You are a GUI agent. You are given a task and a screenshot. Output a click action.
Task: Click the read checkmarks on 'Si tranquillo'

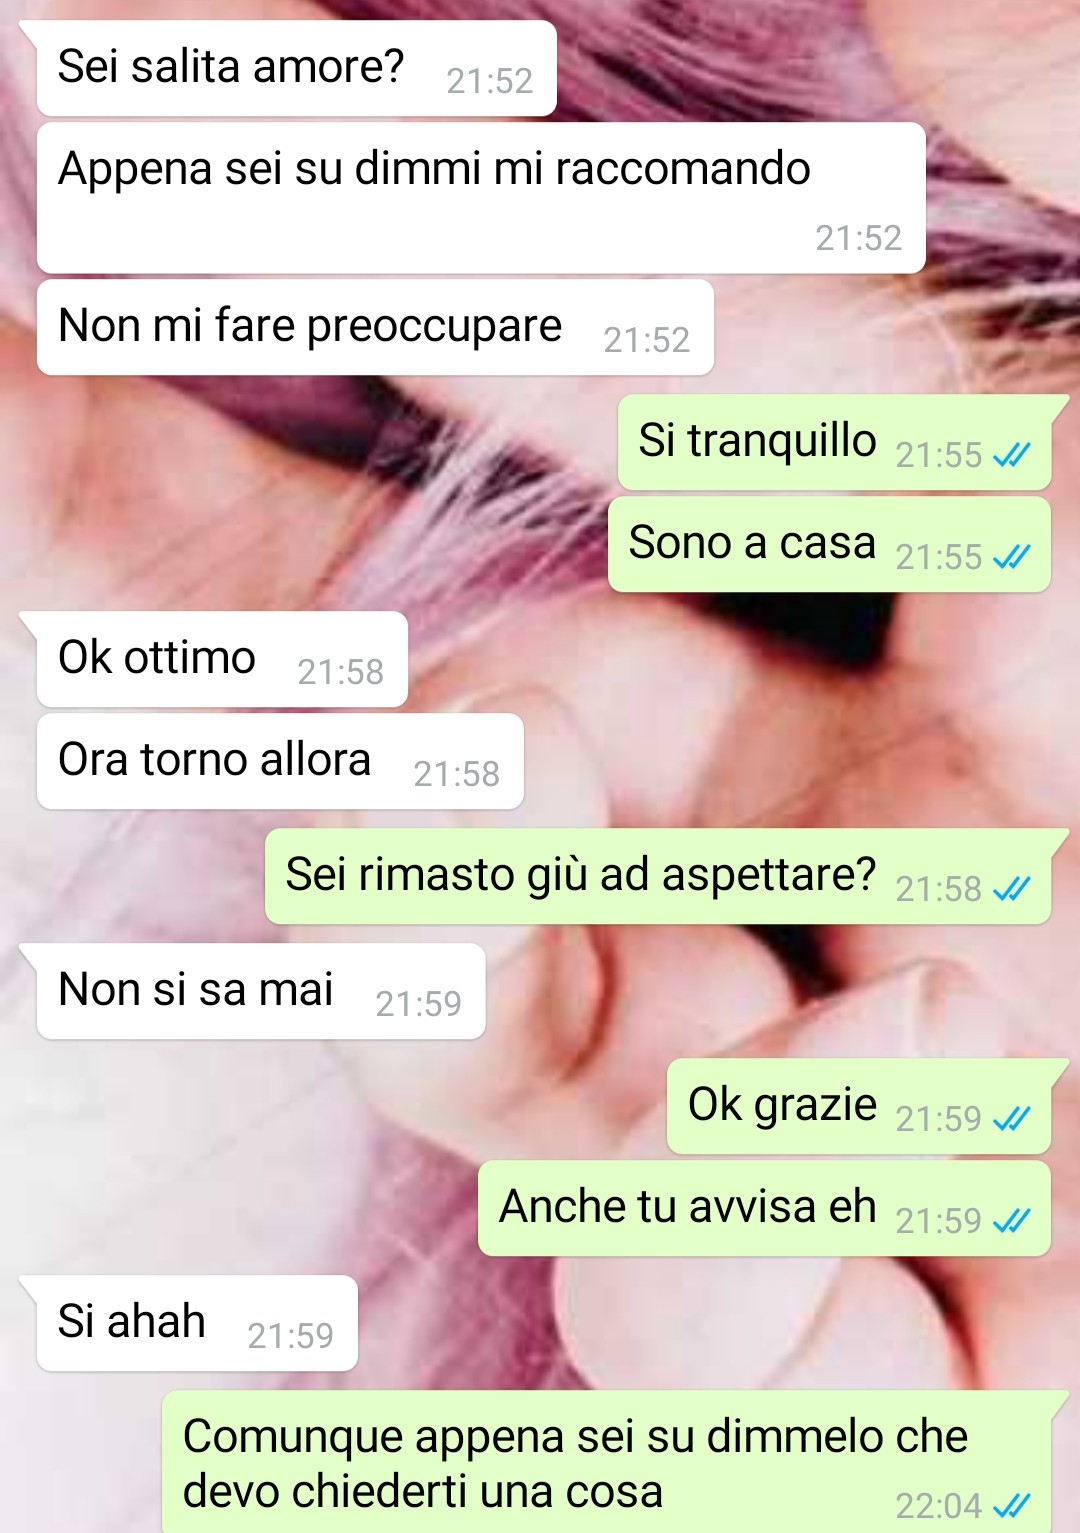[1011, 456]
